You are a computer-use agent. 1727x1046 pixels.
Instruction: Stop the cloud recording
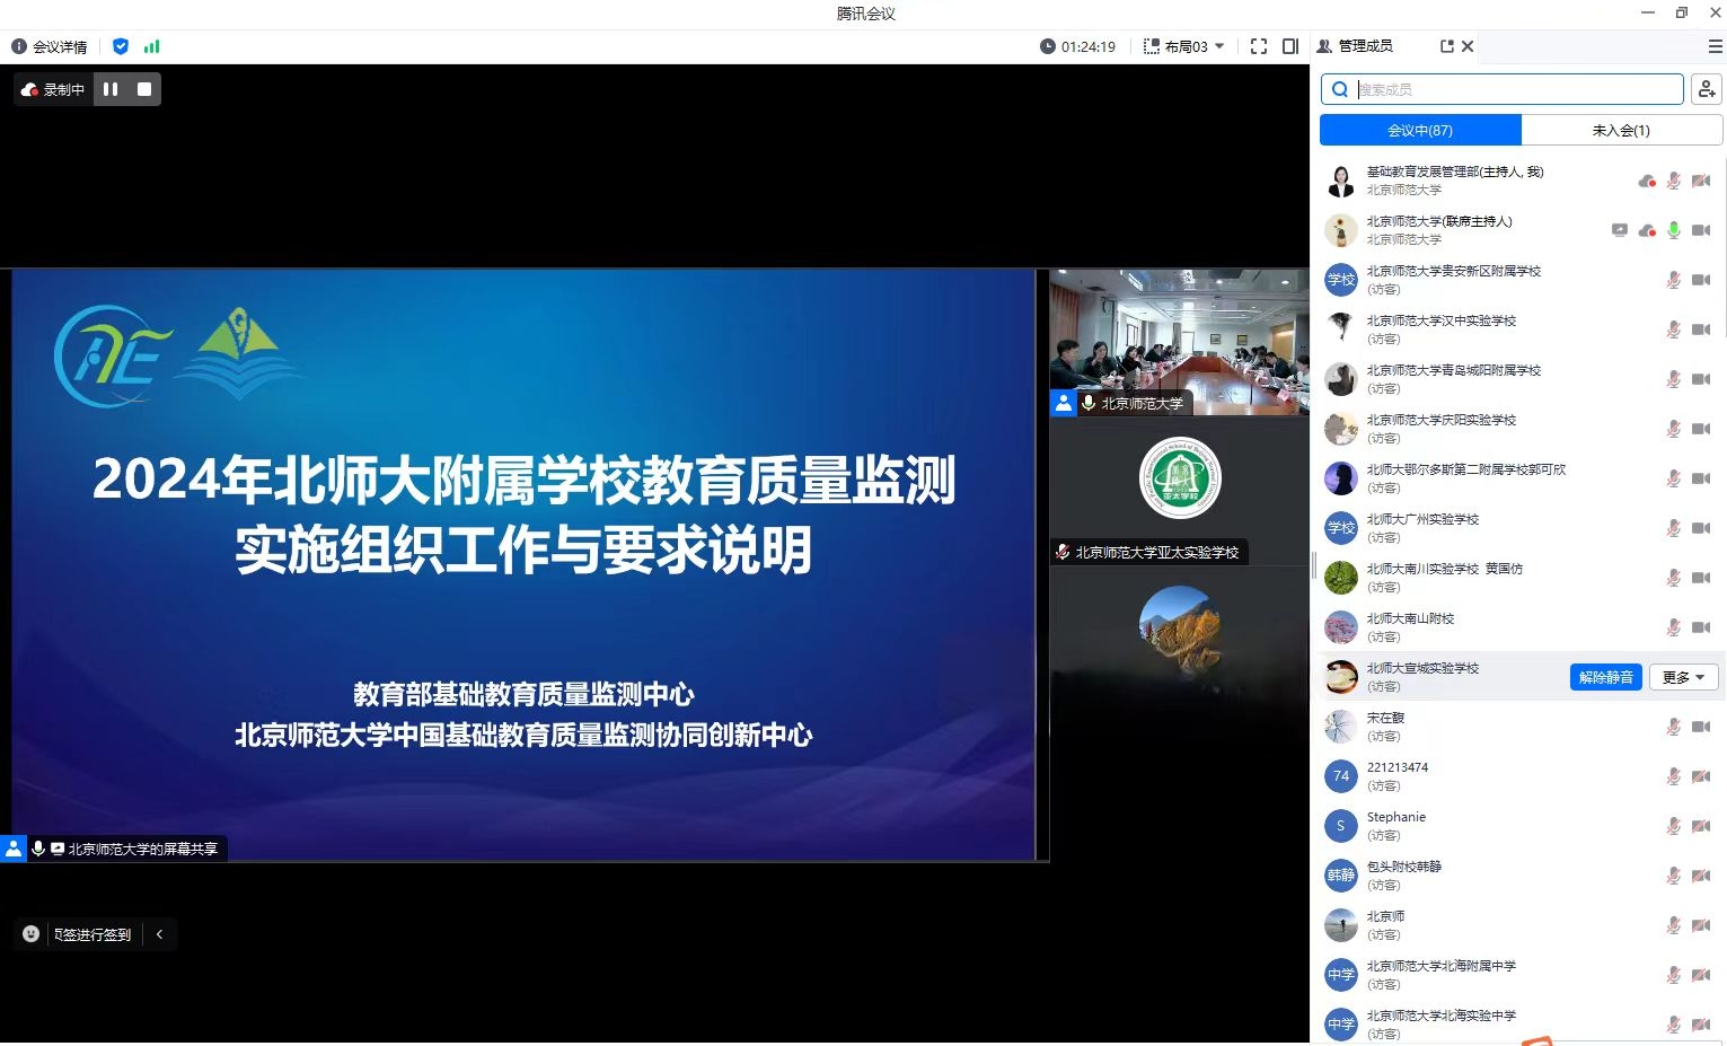point(144,89)
